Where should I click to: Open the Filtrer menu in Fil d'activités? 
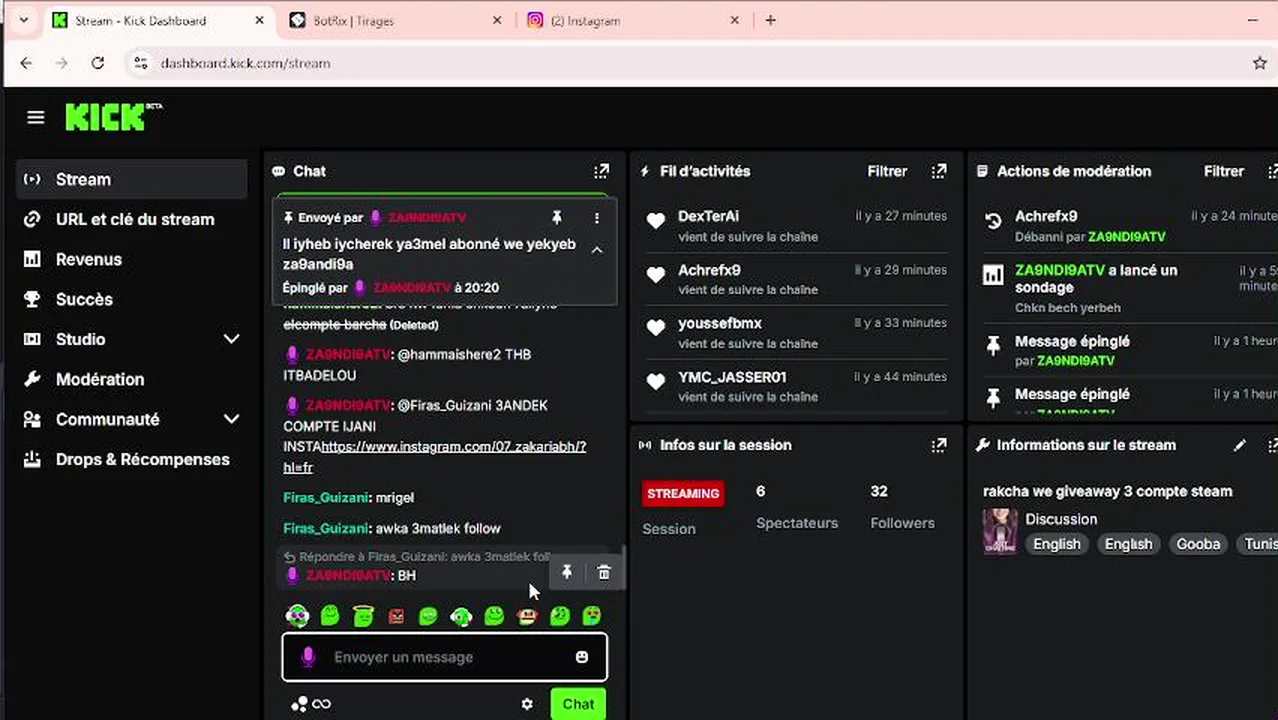point(887,171)
